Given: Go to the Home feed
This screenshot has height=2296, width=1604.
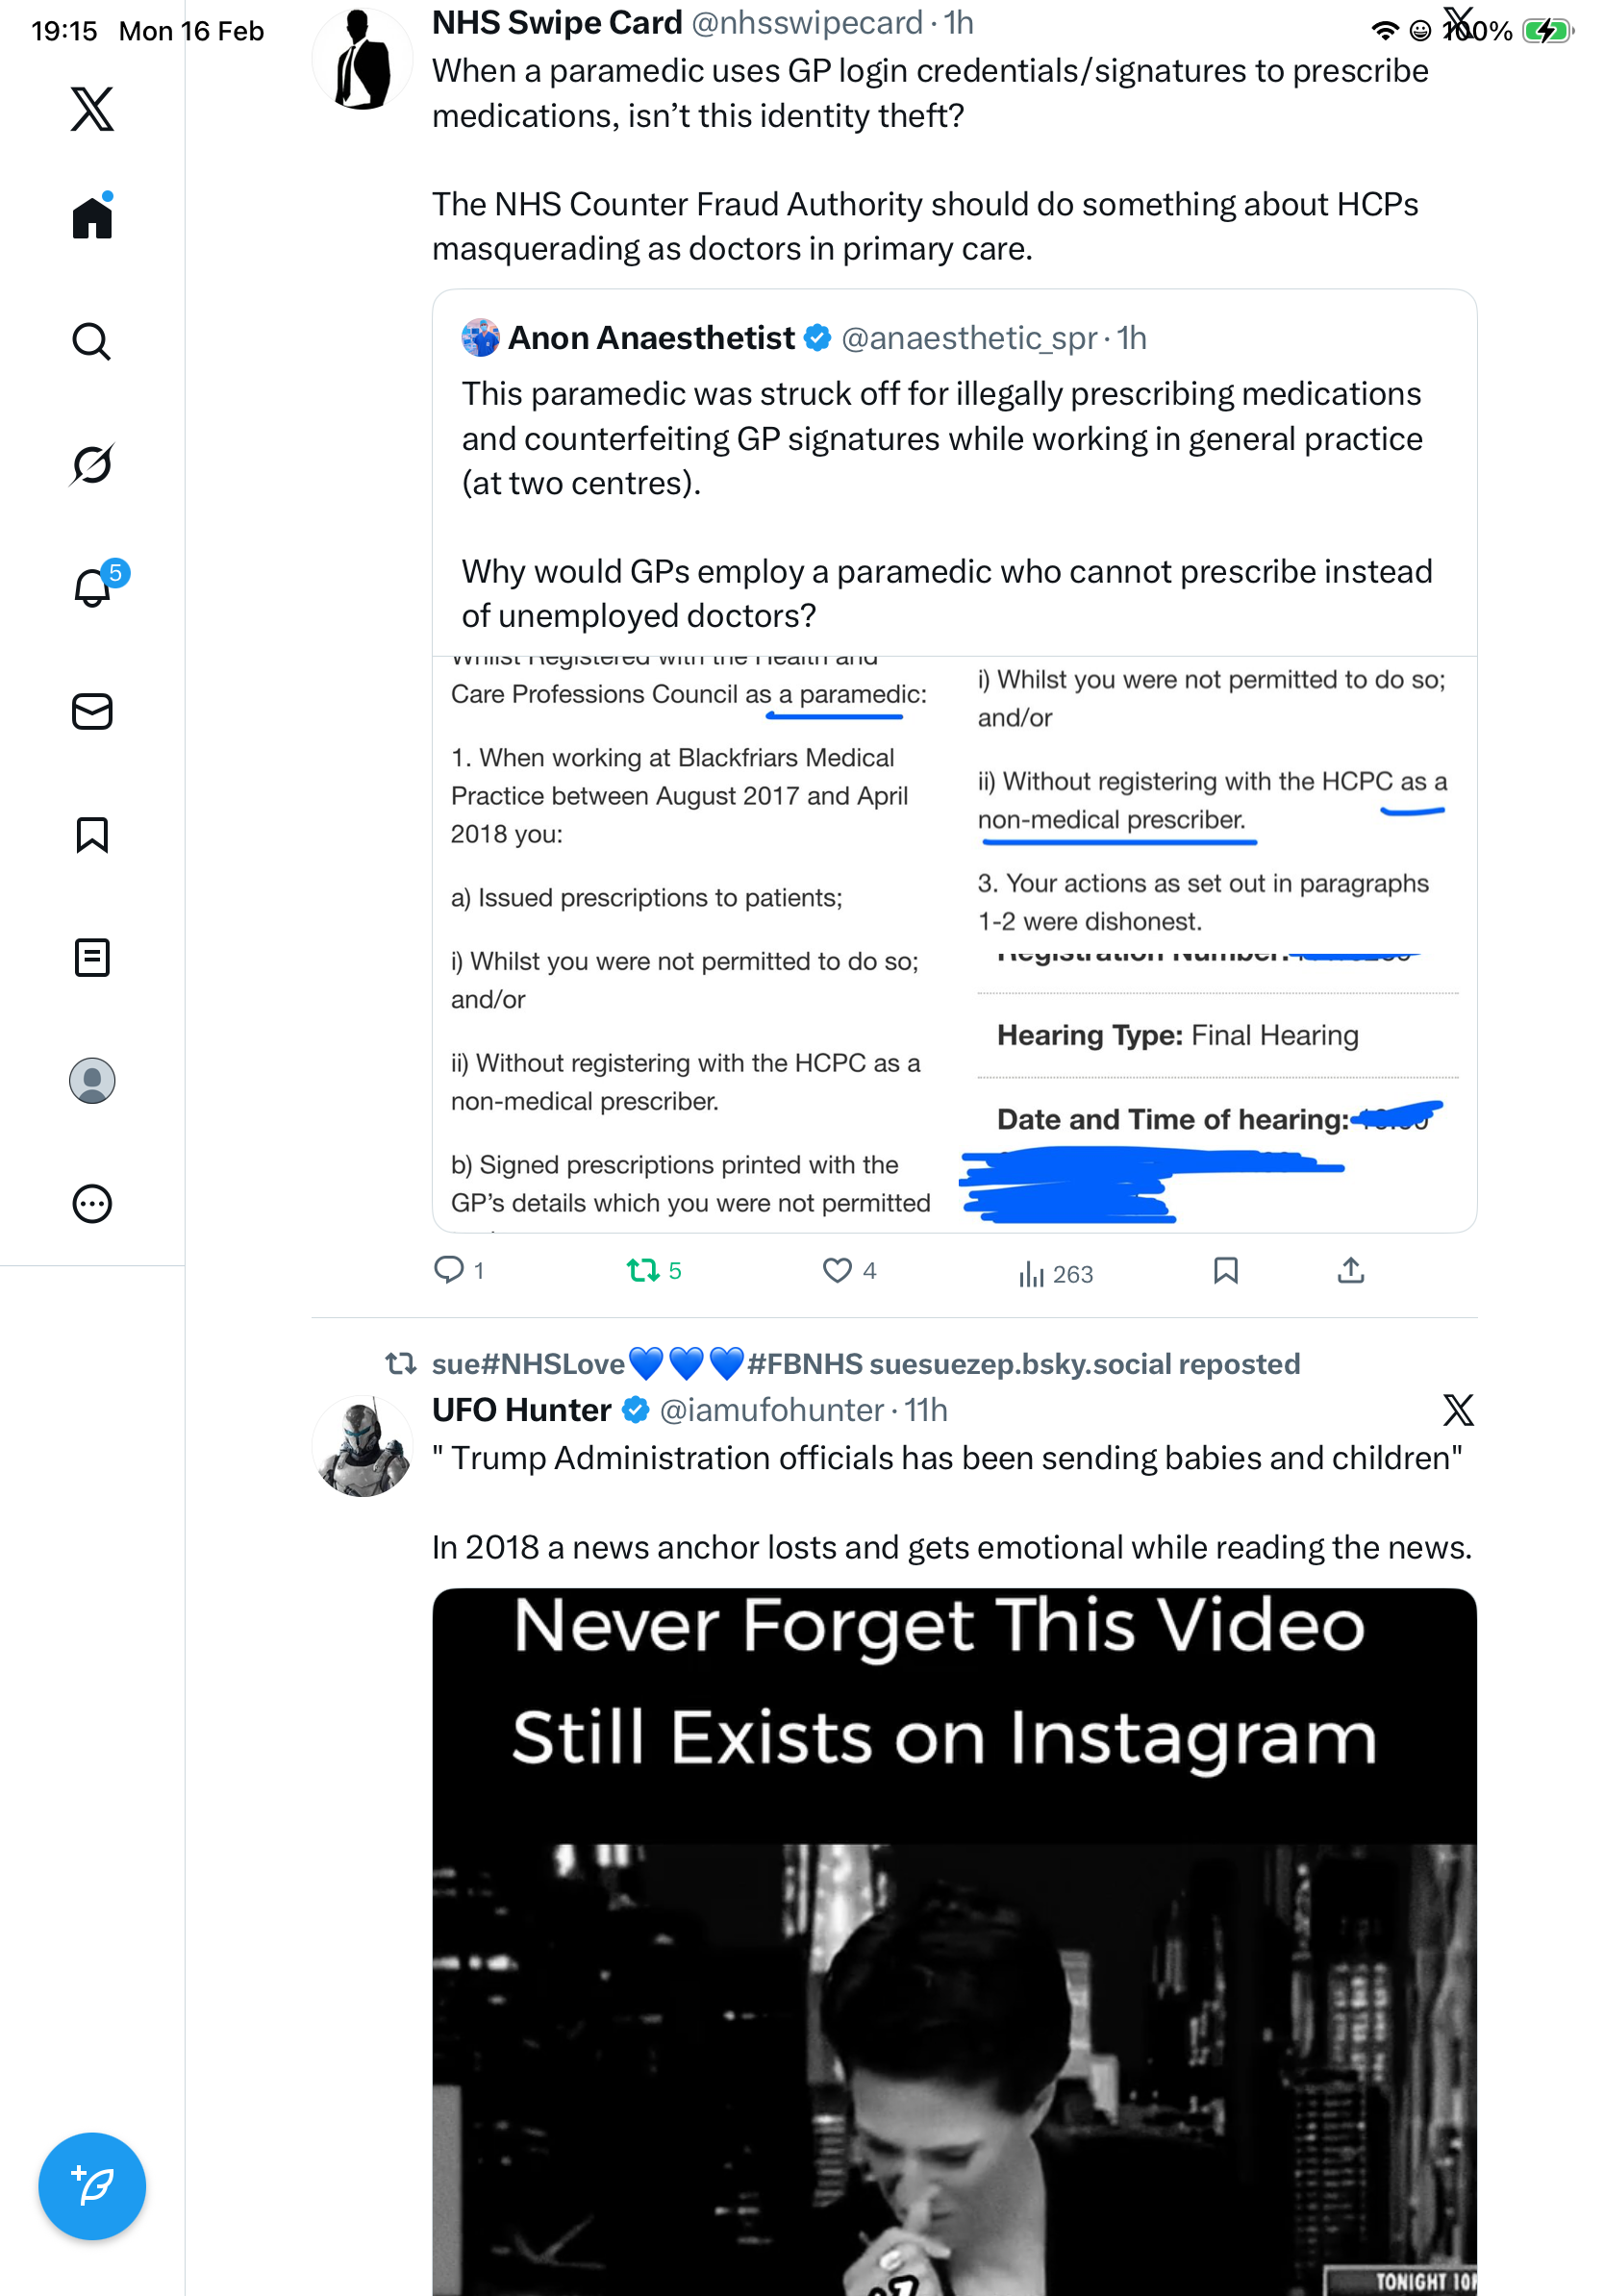Looking at the screenshot, I should point(92,216).
